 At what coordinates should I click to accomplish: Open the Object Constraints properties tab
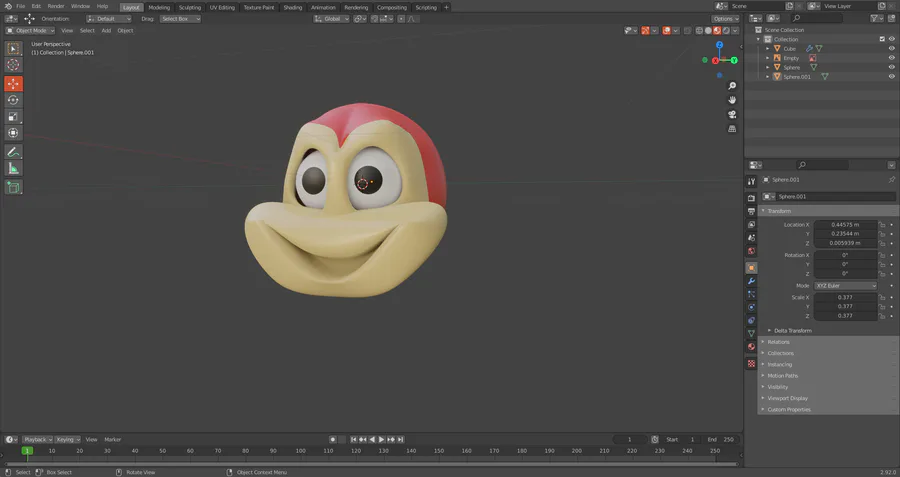coord(751,320)
